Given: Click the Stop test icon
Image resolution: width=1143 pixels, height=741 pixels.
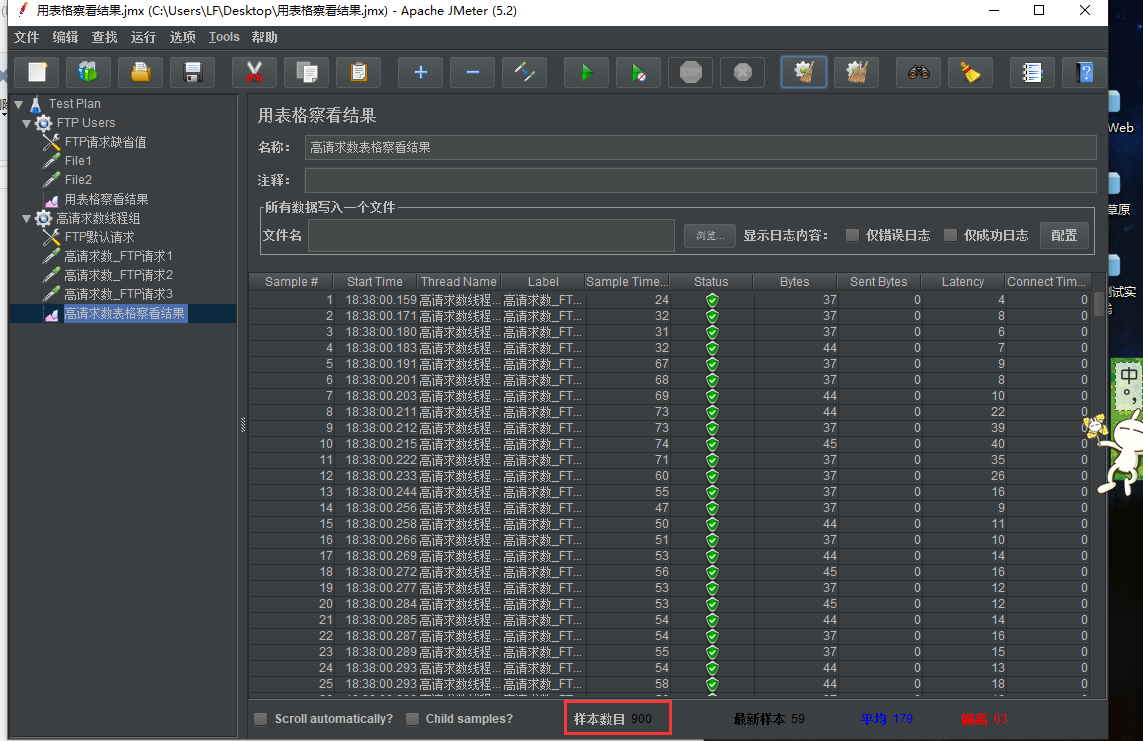Looking at the screenshot, I should [x=690, y=72].
